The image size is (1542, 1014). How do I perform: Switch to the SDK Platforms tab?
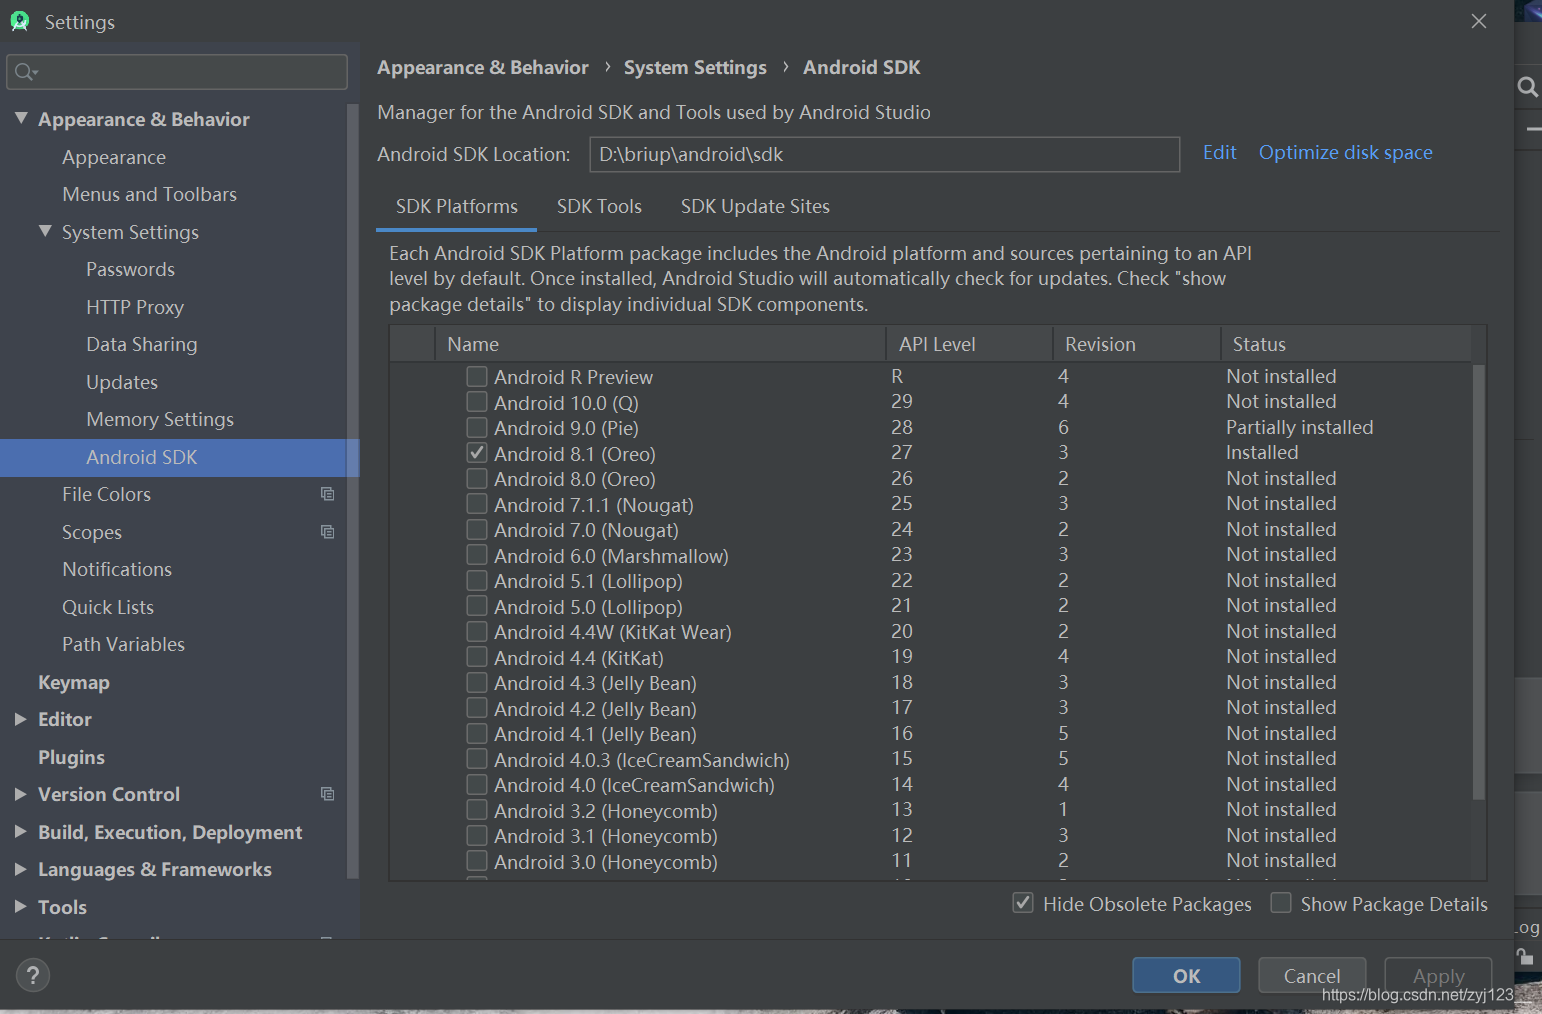[457, 207]
